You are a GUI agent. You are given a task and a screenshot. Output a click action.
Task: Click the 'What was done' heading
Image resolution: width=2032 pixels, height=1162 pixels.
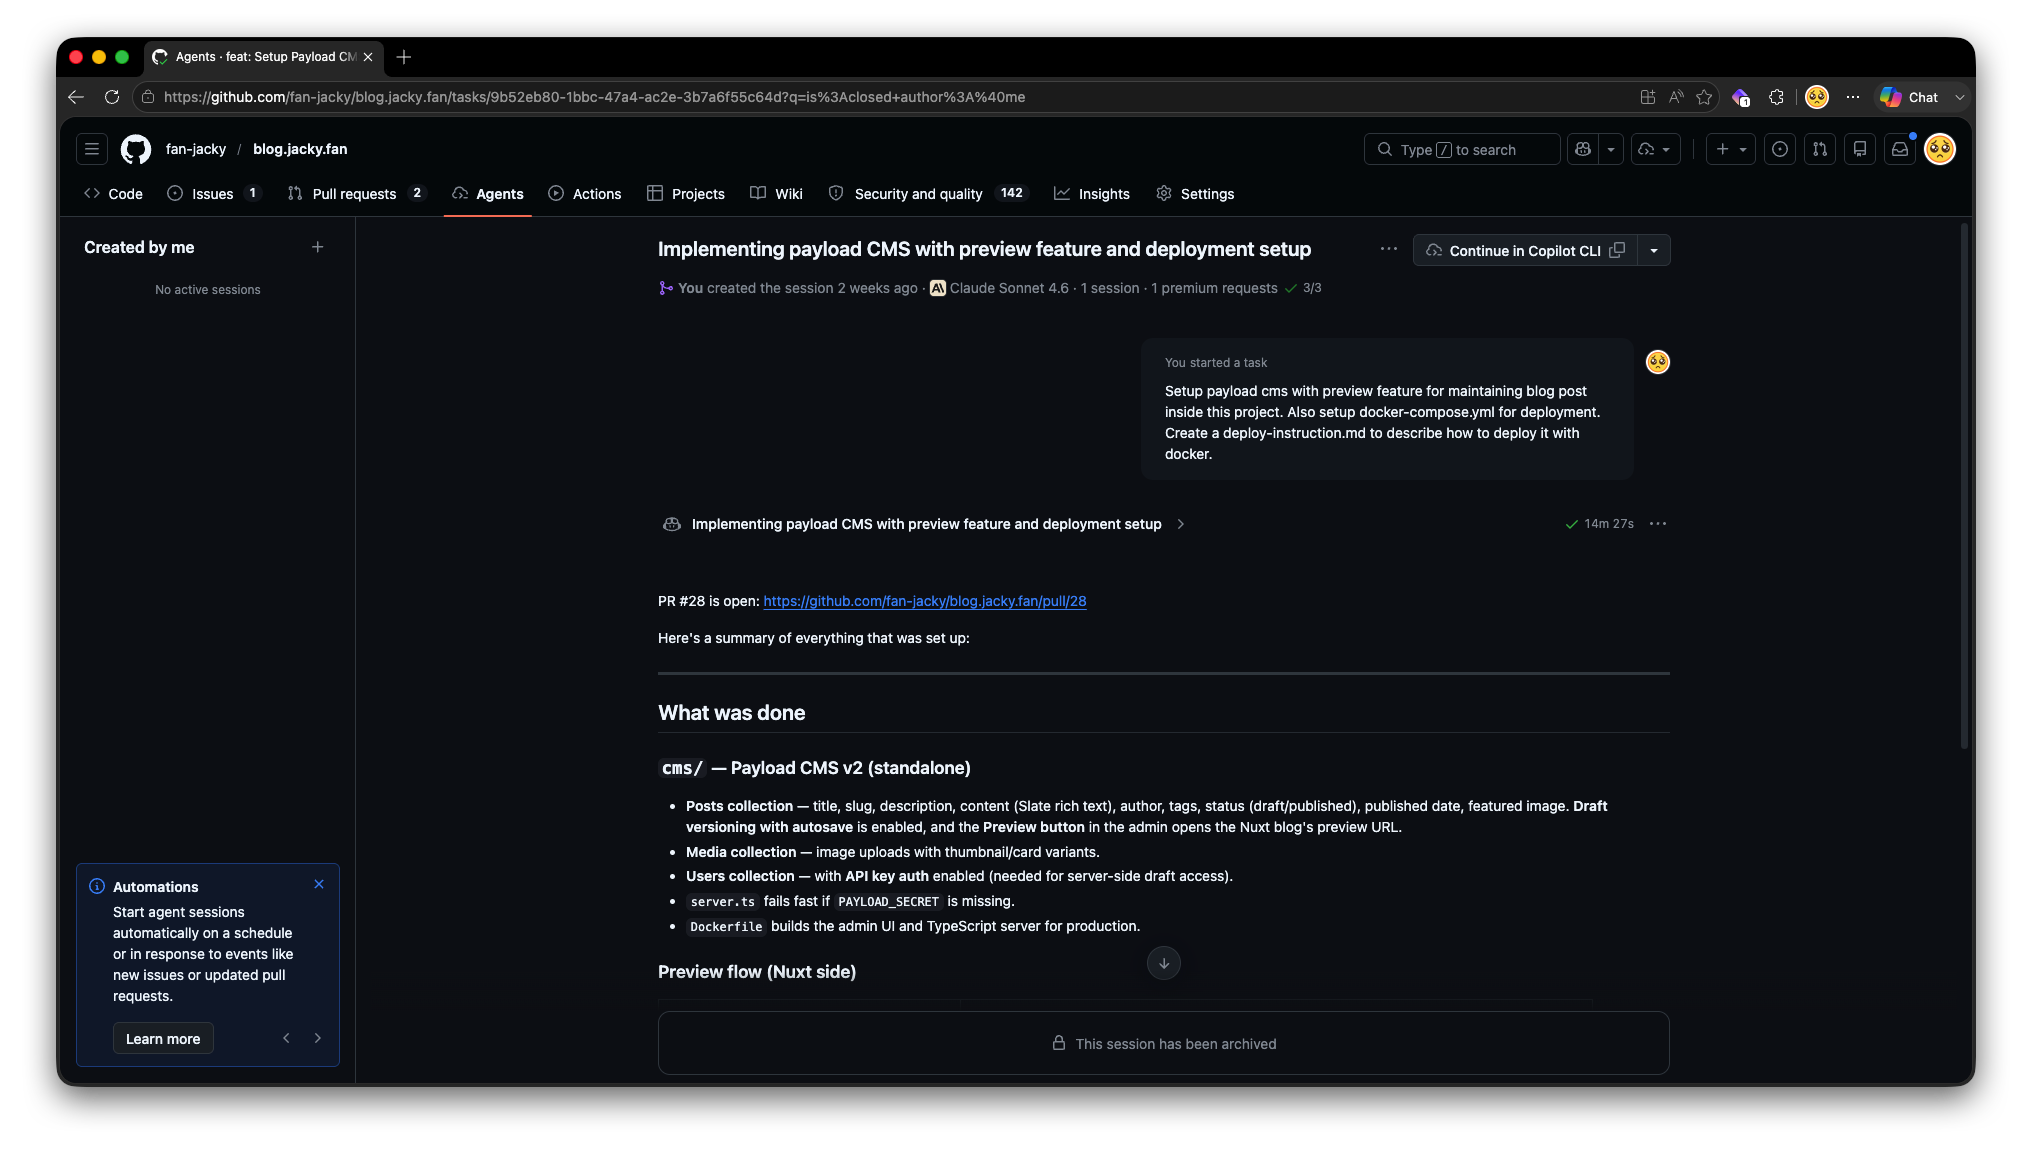tap(732, 713)
